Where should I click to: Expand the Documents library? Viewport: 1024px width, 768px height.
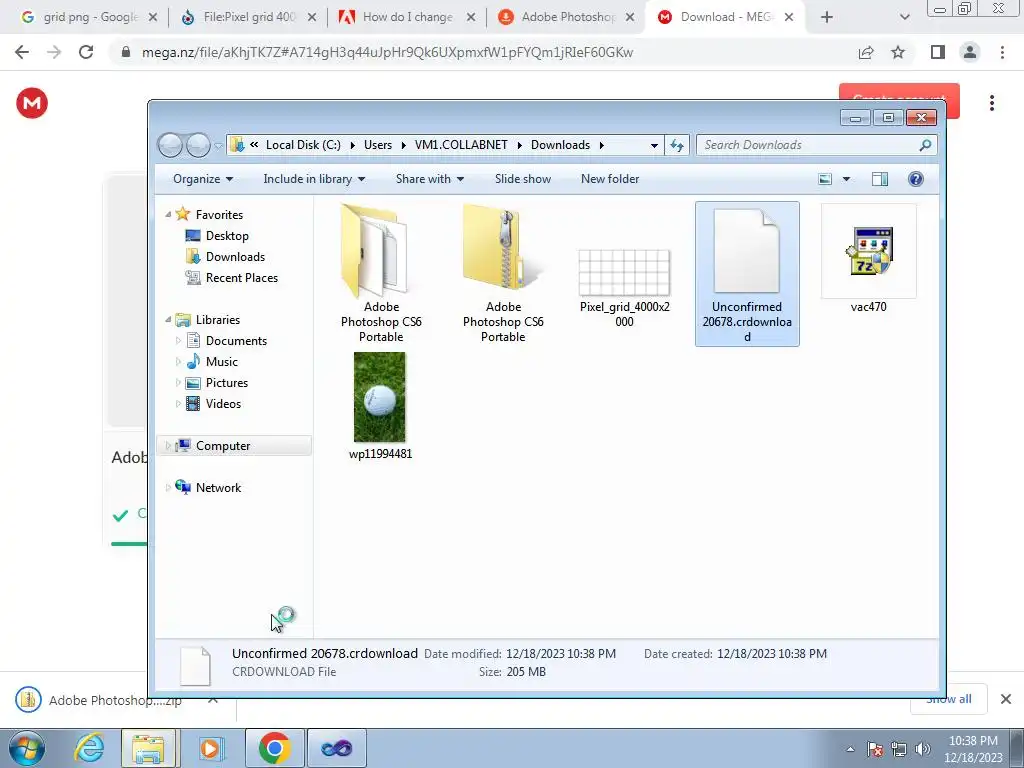[x=178, y=341]
